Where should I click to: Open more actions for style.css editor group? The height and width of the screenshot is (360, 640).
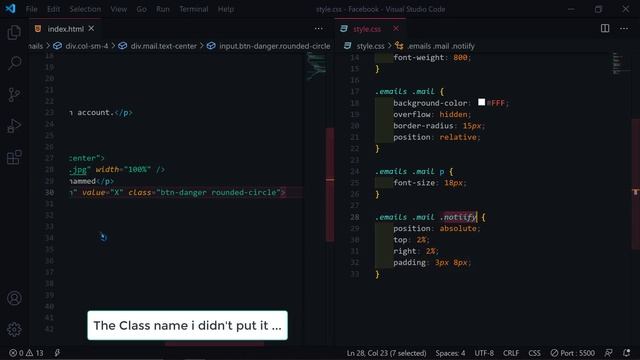[624, 28]
